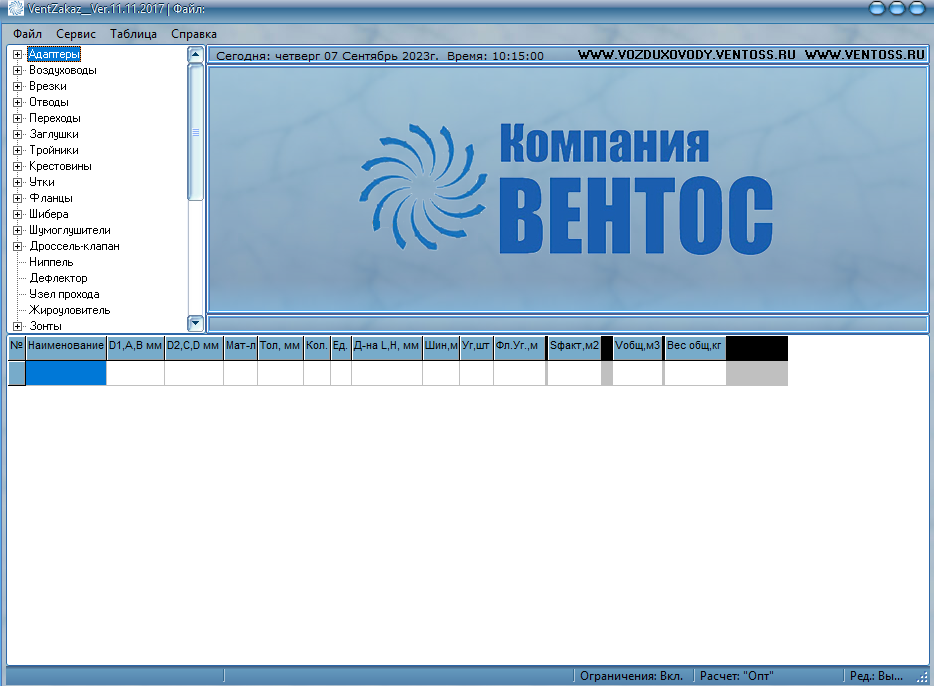Expand the Врезки tree node

(17, 86)
